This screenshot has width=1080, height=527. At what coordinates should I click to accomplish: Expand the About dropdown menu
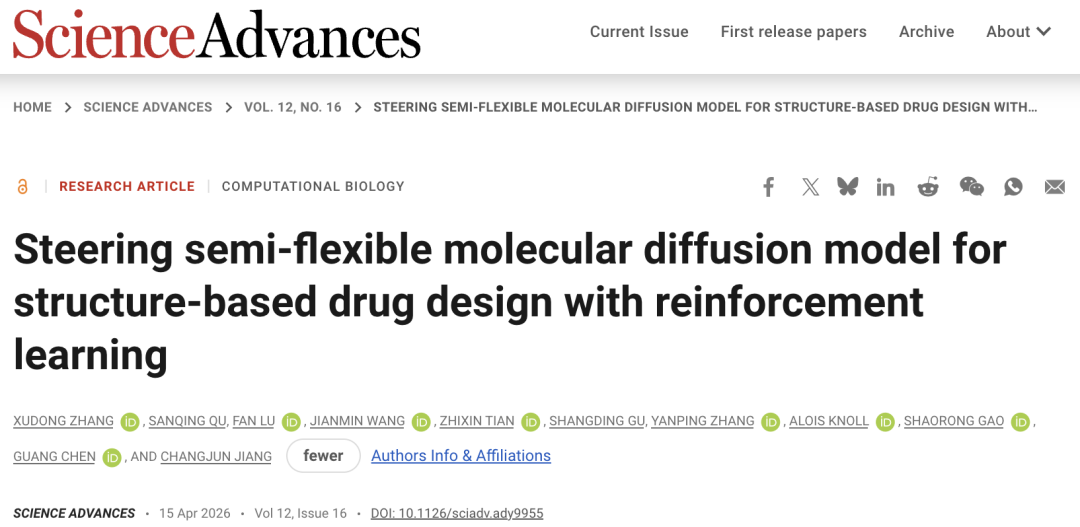(1018, 32)
